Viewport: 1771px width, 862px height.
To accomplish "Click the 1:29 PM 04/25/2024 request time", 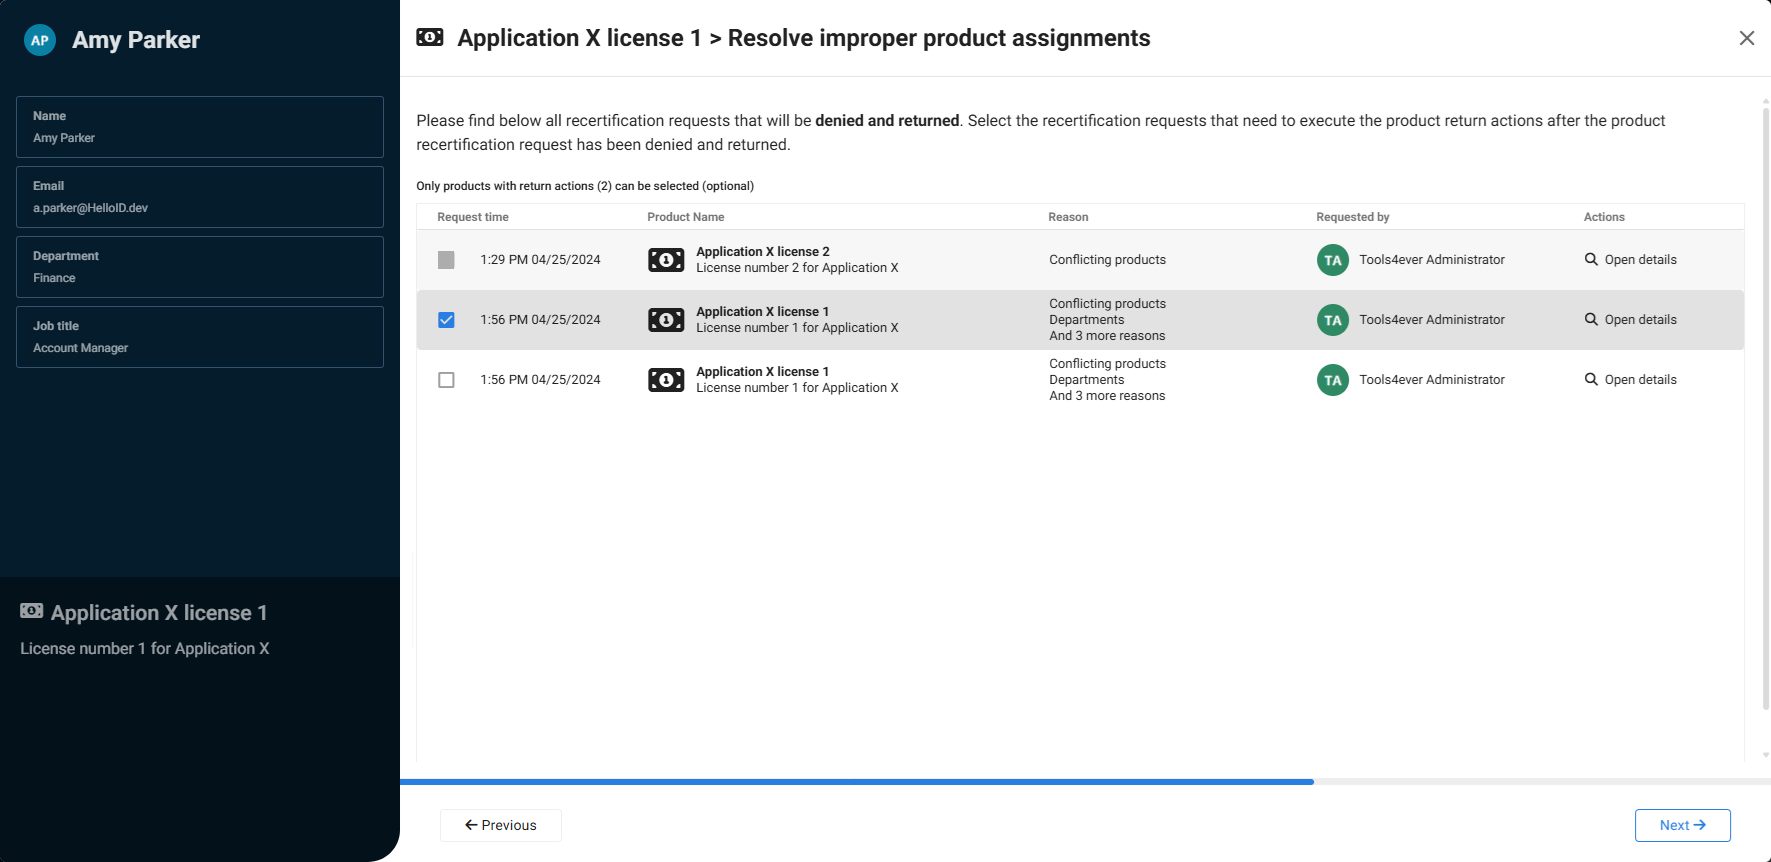I will coord(540,259).
